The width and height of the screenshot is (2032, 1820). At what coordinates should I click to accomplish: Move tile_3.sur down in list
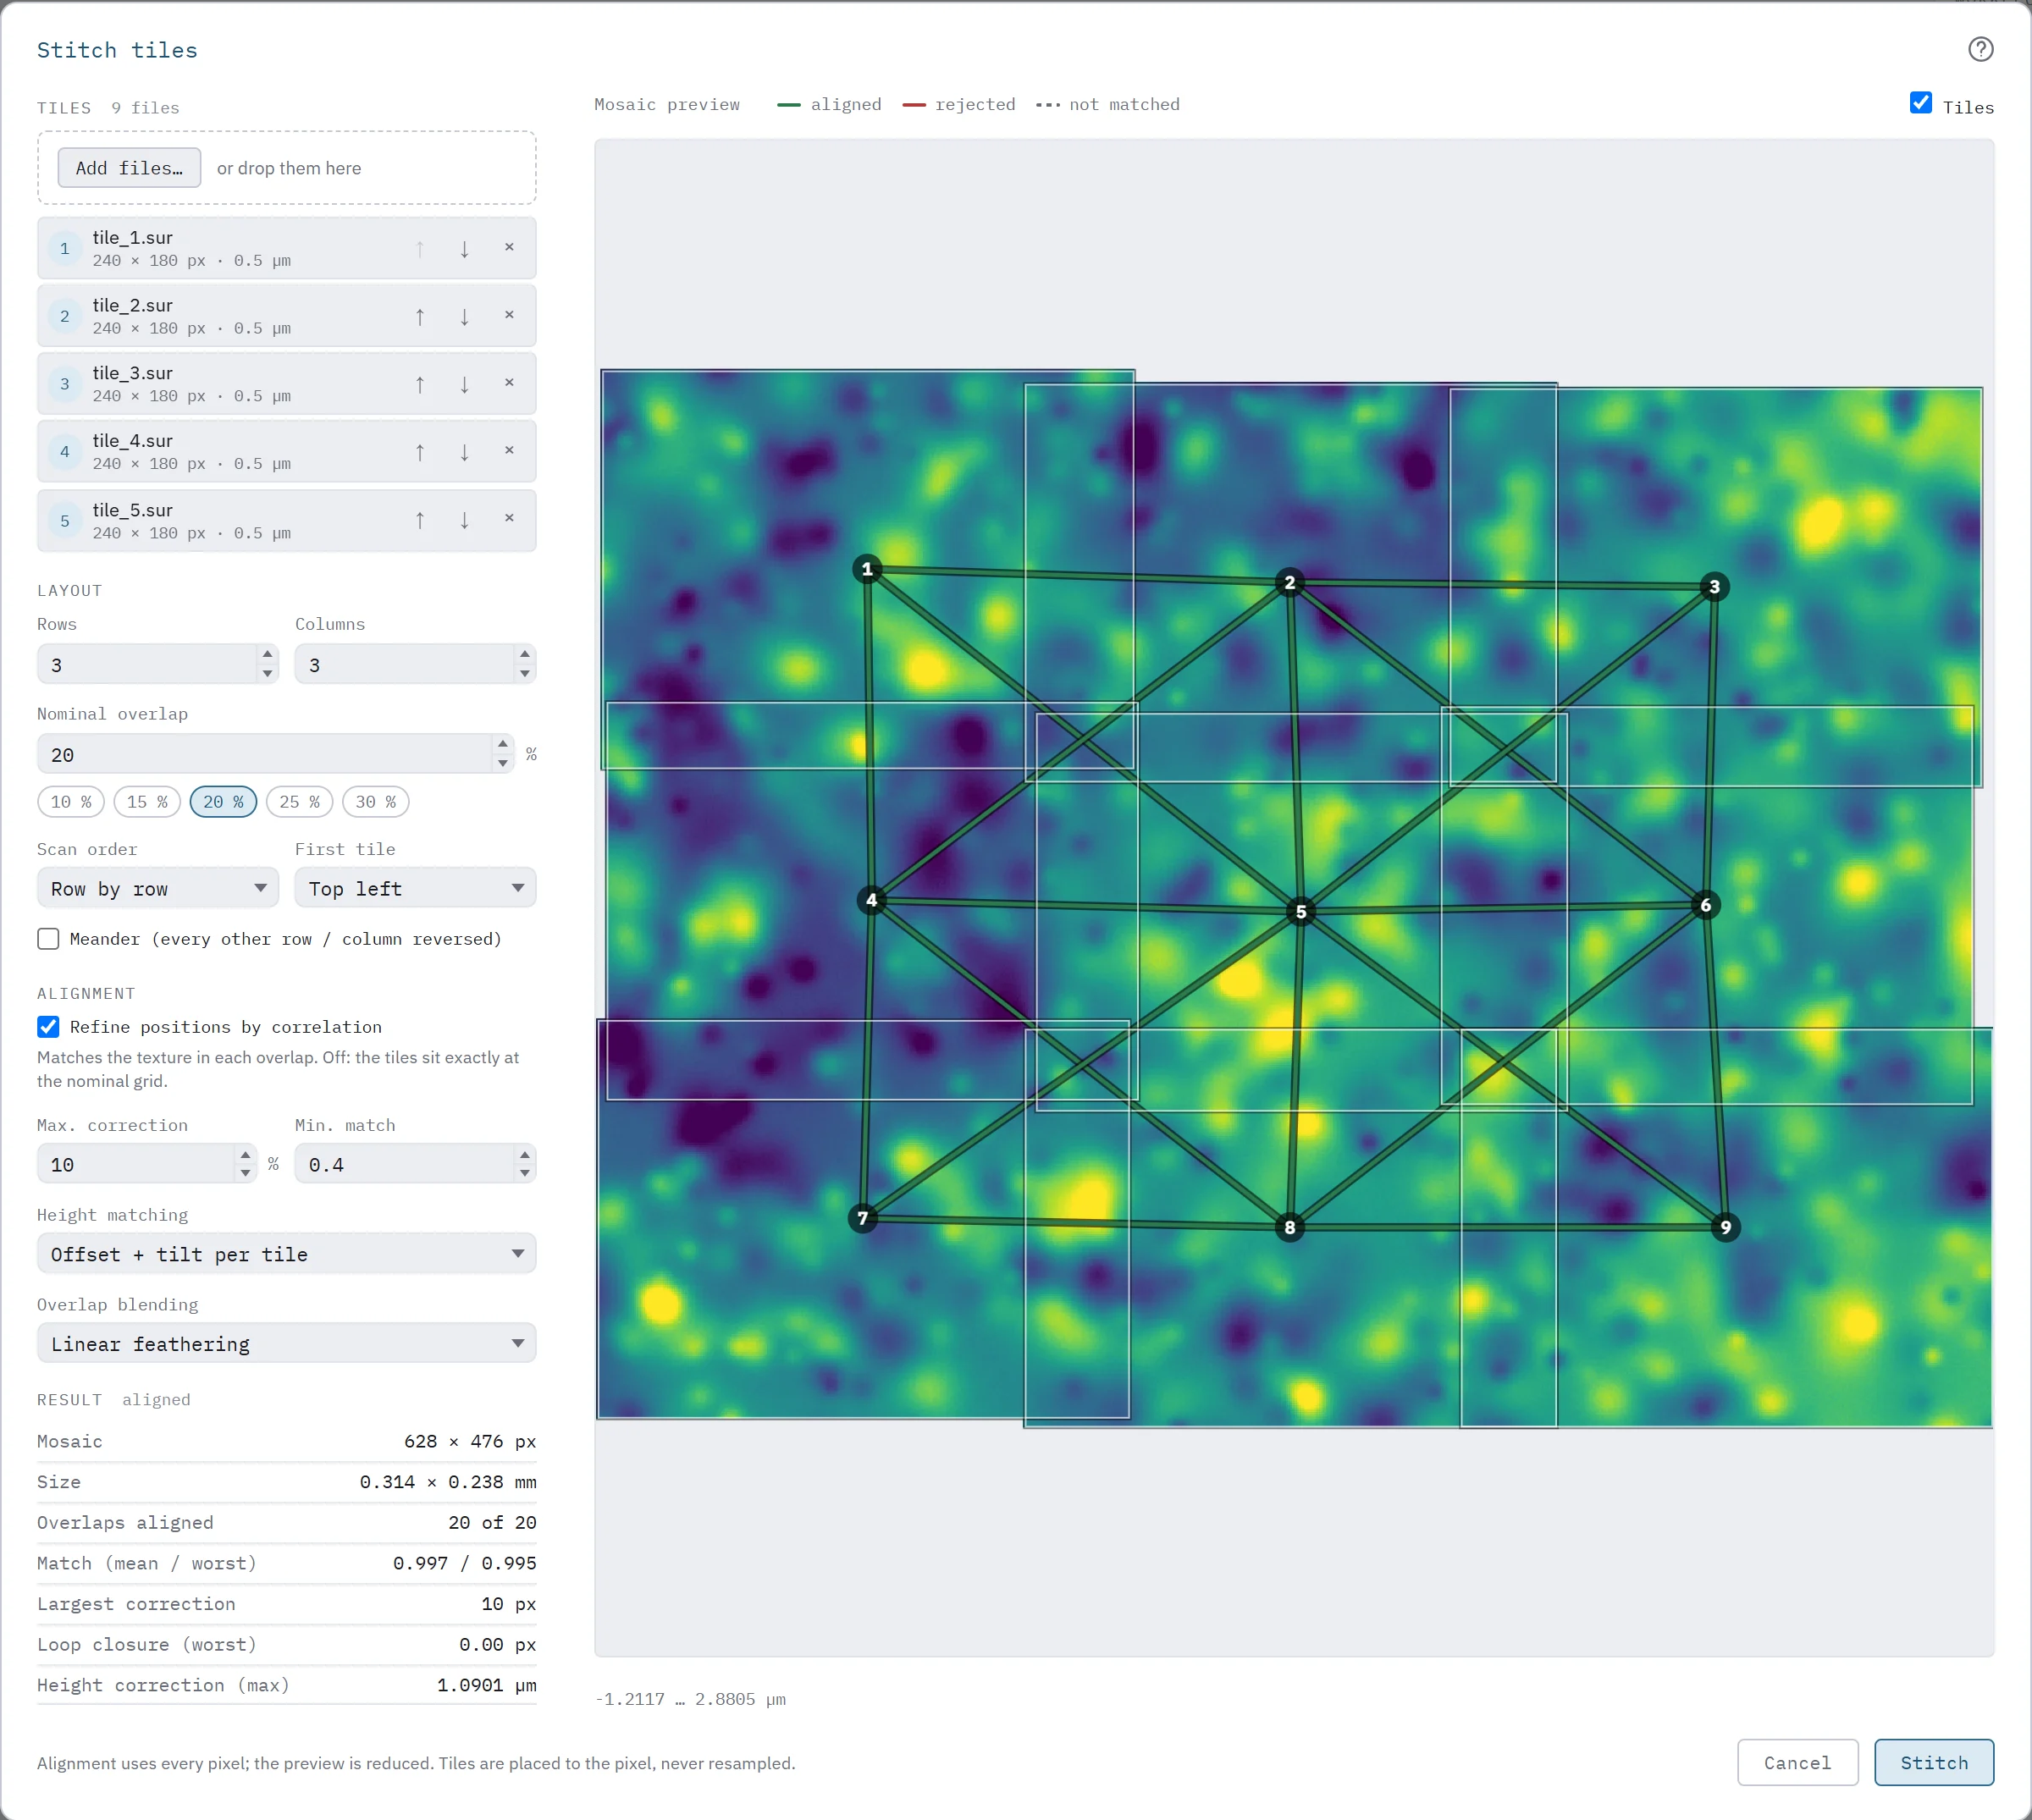464,384
